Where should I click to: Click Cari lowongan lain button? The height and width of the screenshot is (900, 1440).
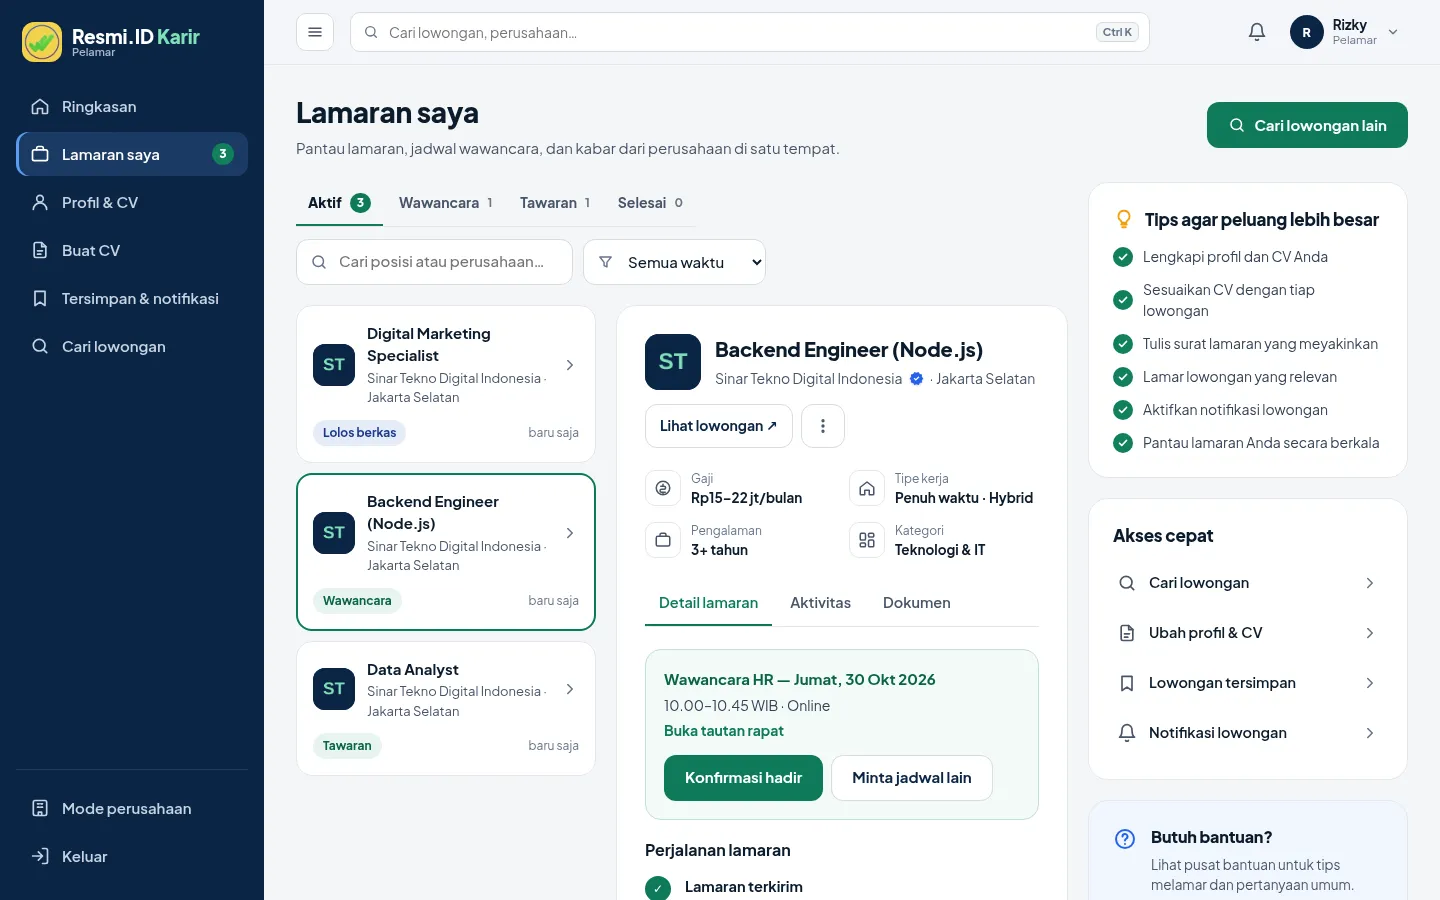pyautogui.click(x=1307, y=125)
